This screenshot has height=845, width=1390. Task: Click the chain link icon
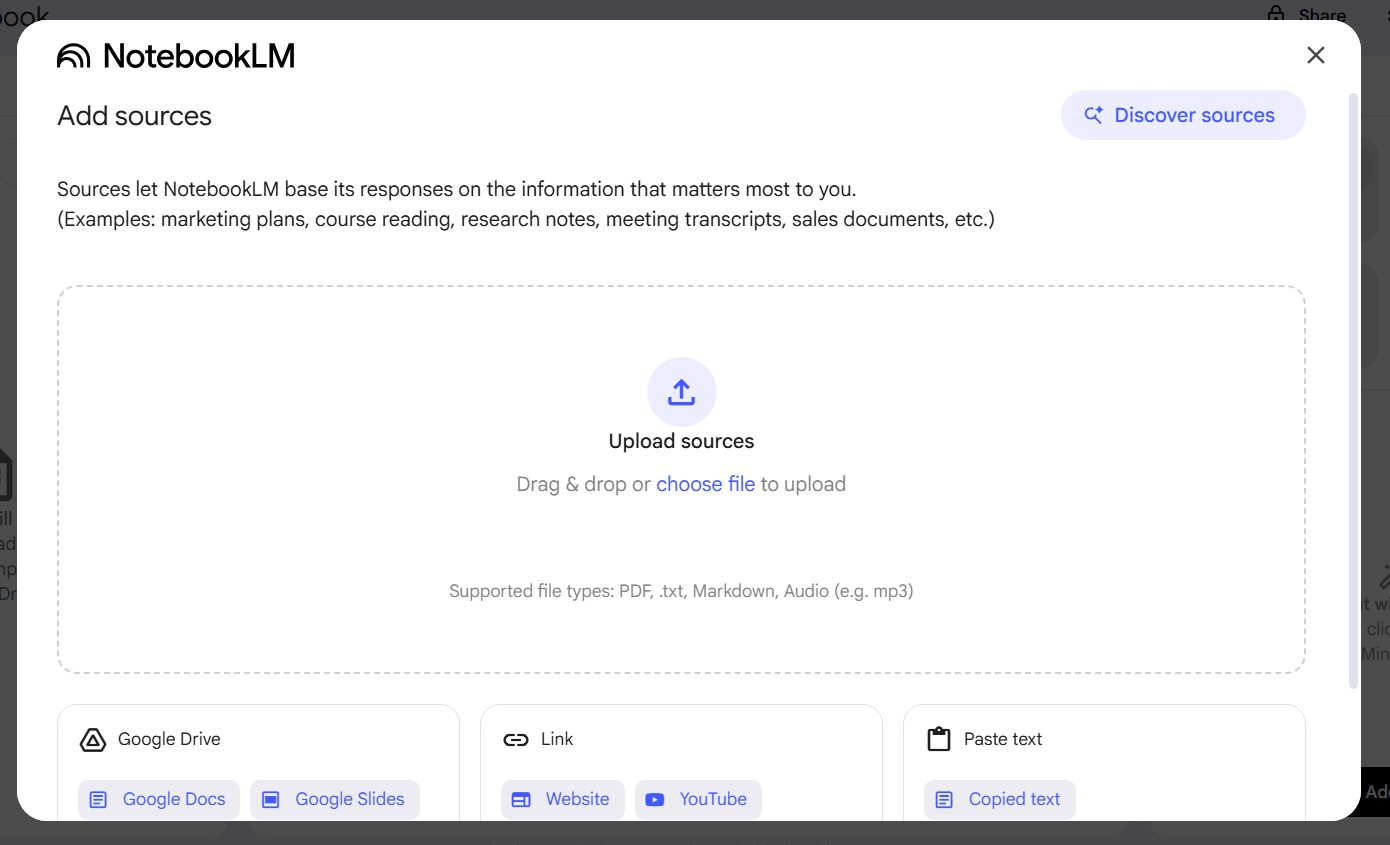coord(515,740)
